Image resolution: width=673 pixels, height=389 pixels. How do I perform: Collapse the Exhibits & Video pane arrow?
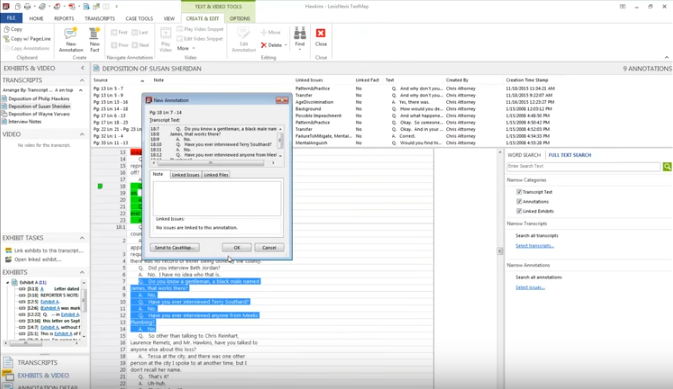[82, 68]
